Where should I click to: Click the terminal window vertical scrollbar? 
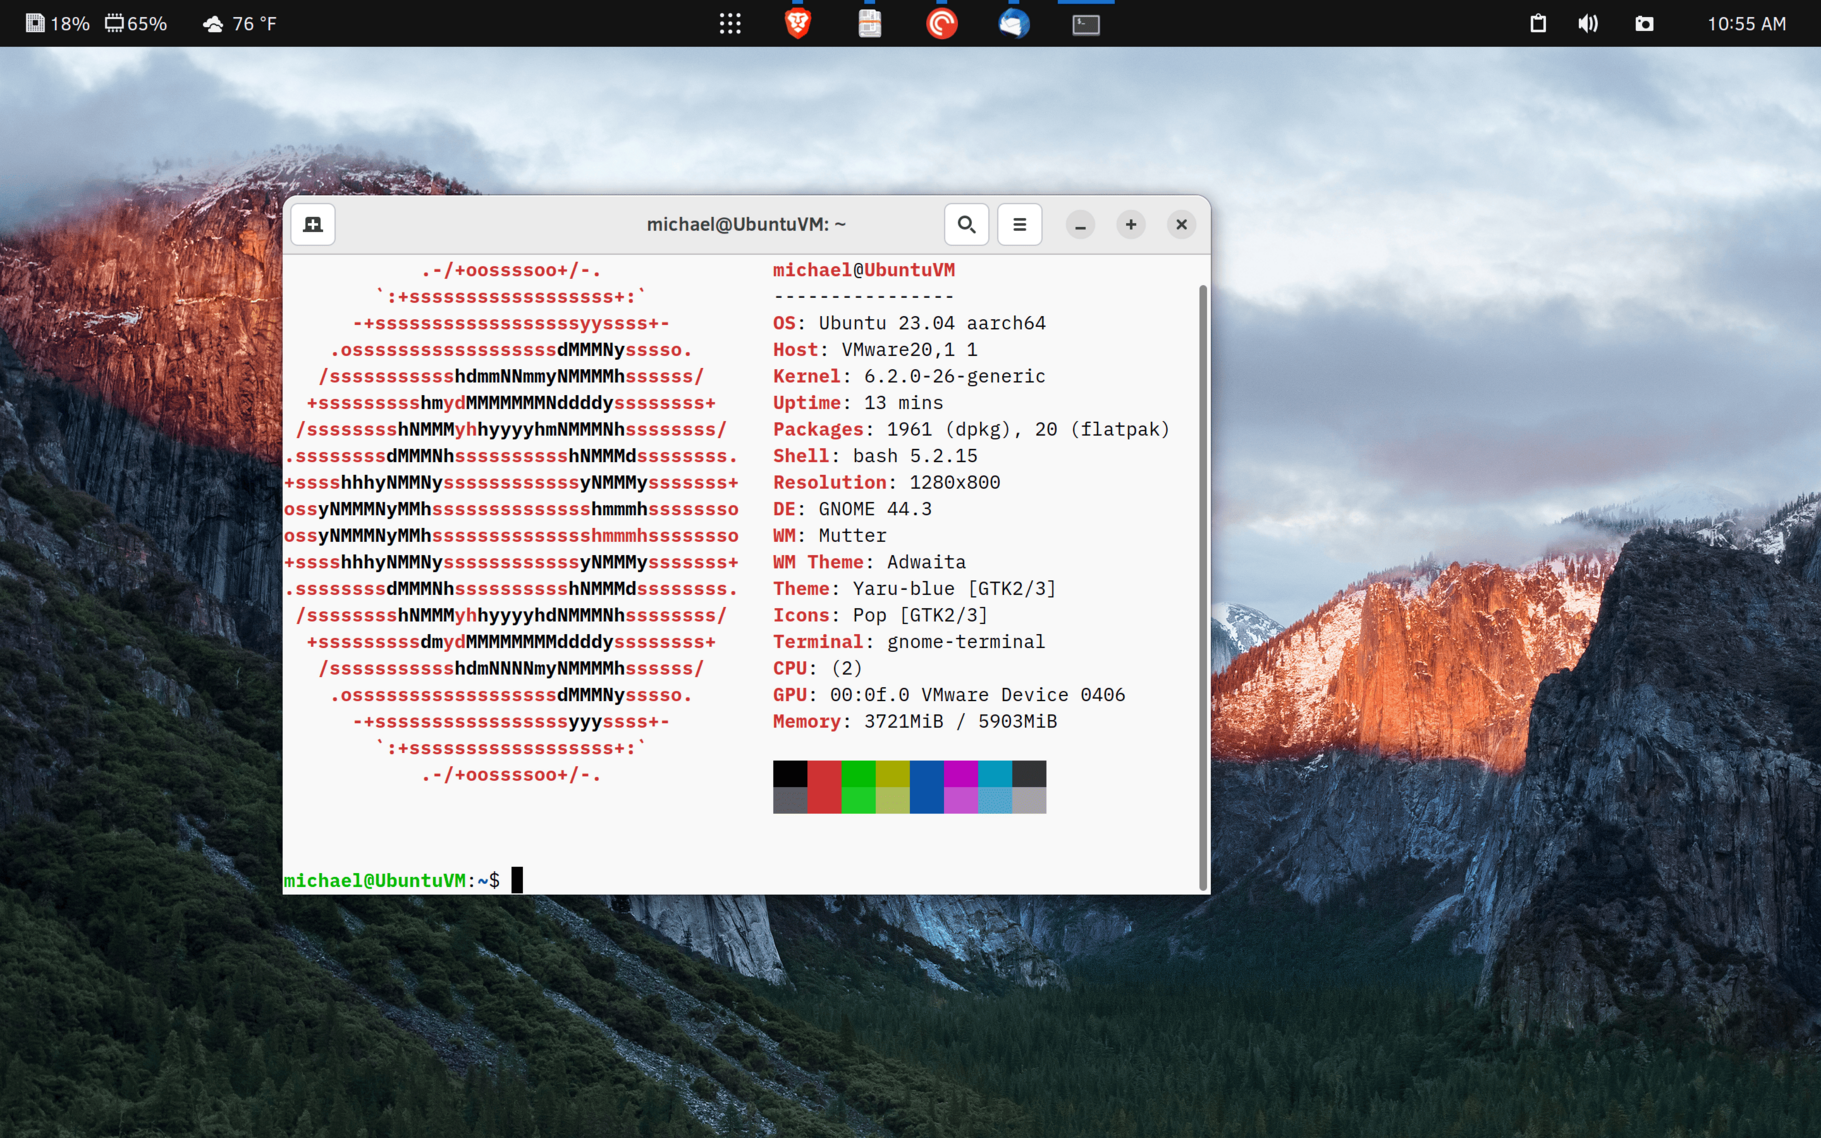coord(1202,585)
